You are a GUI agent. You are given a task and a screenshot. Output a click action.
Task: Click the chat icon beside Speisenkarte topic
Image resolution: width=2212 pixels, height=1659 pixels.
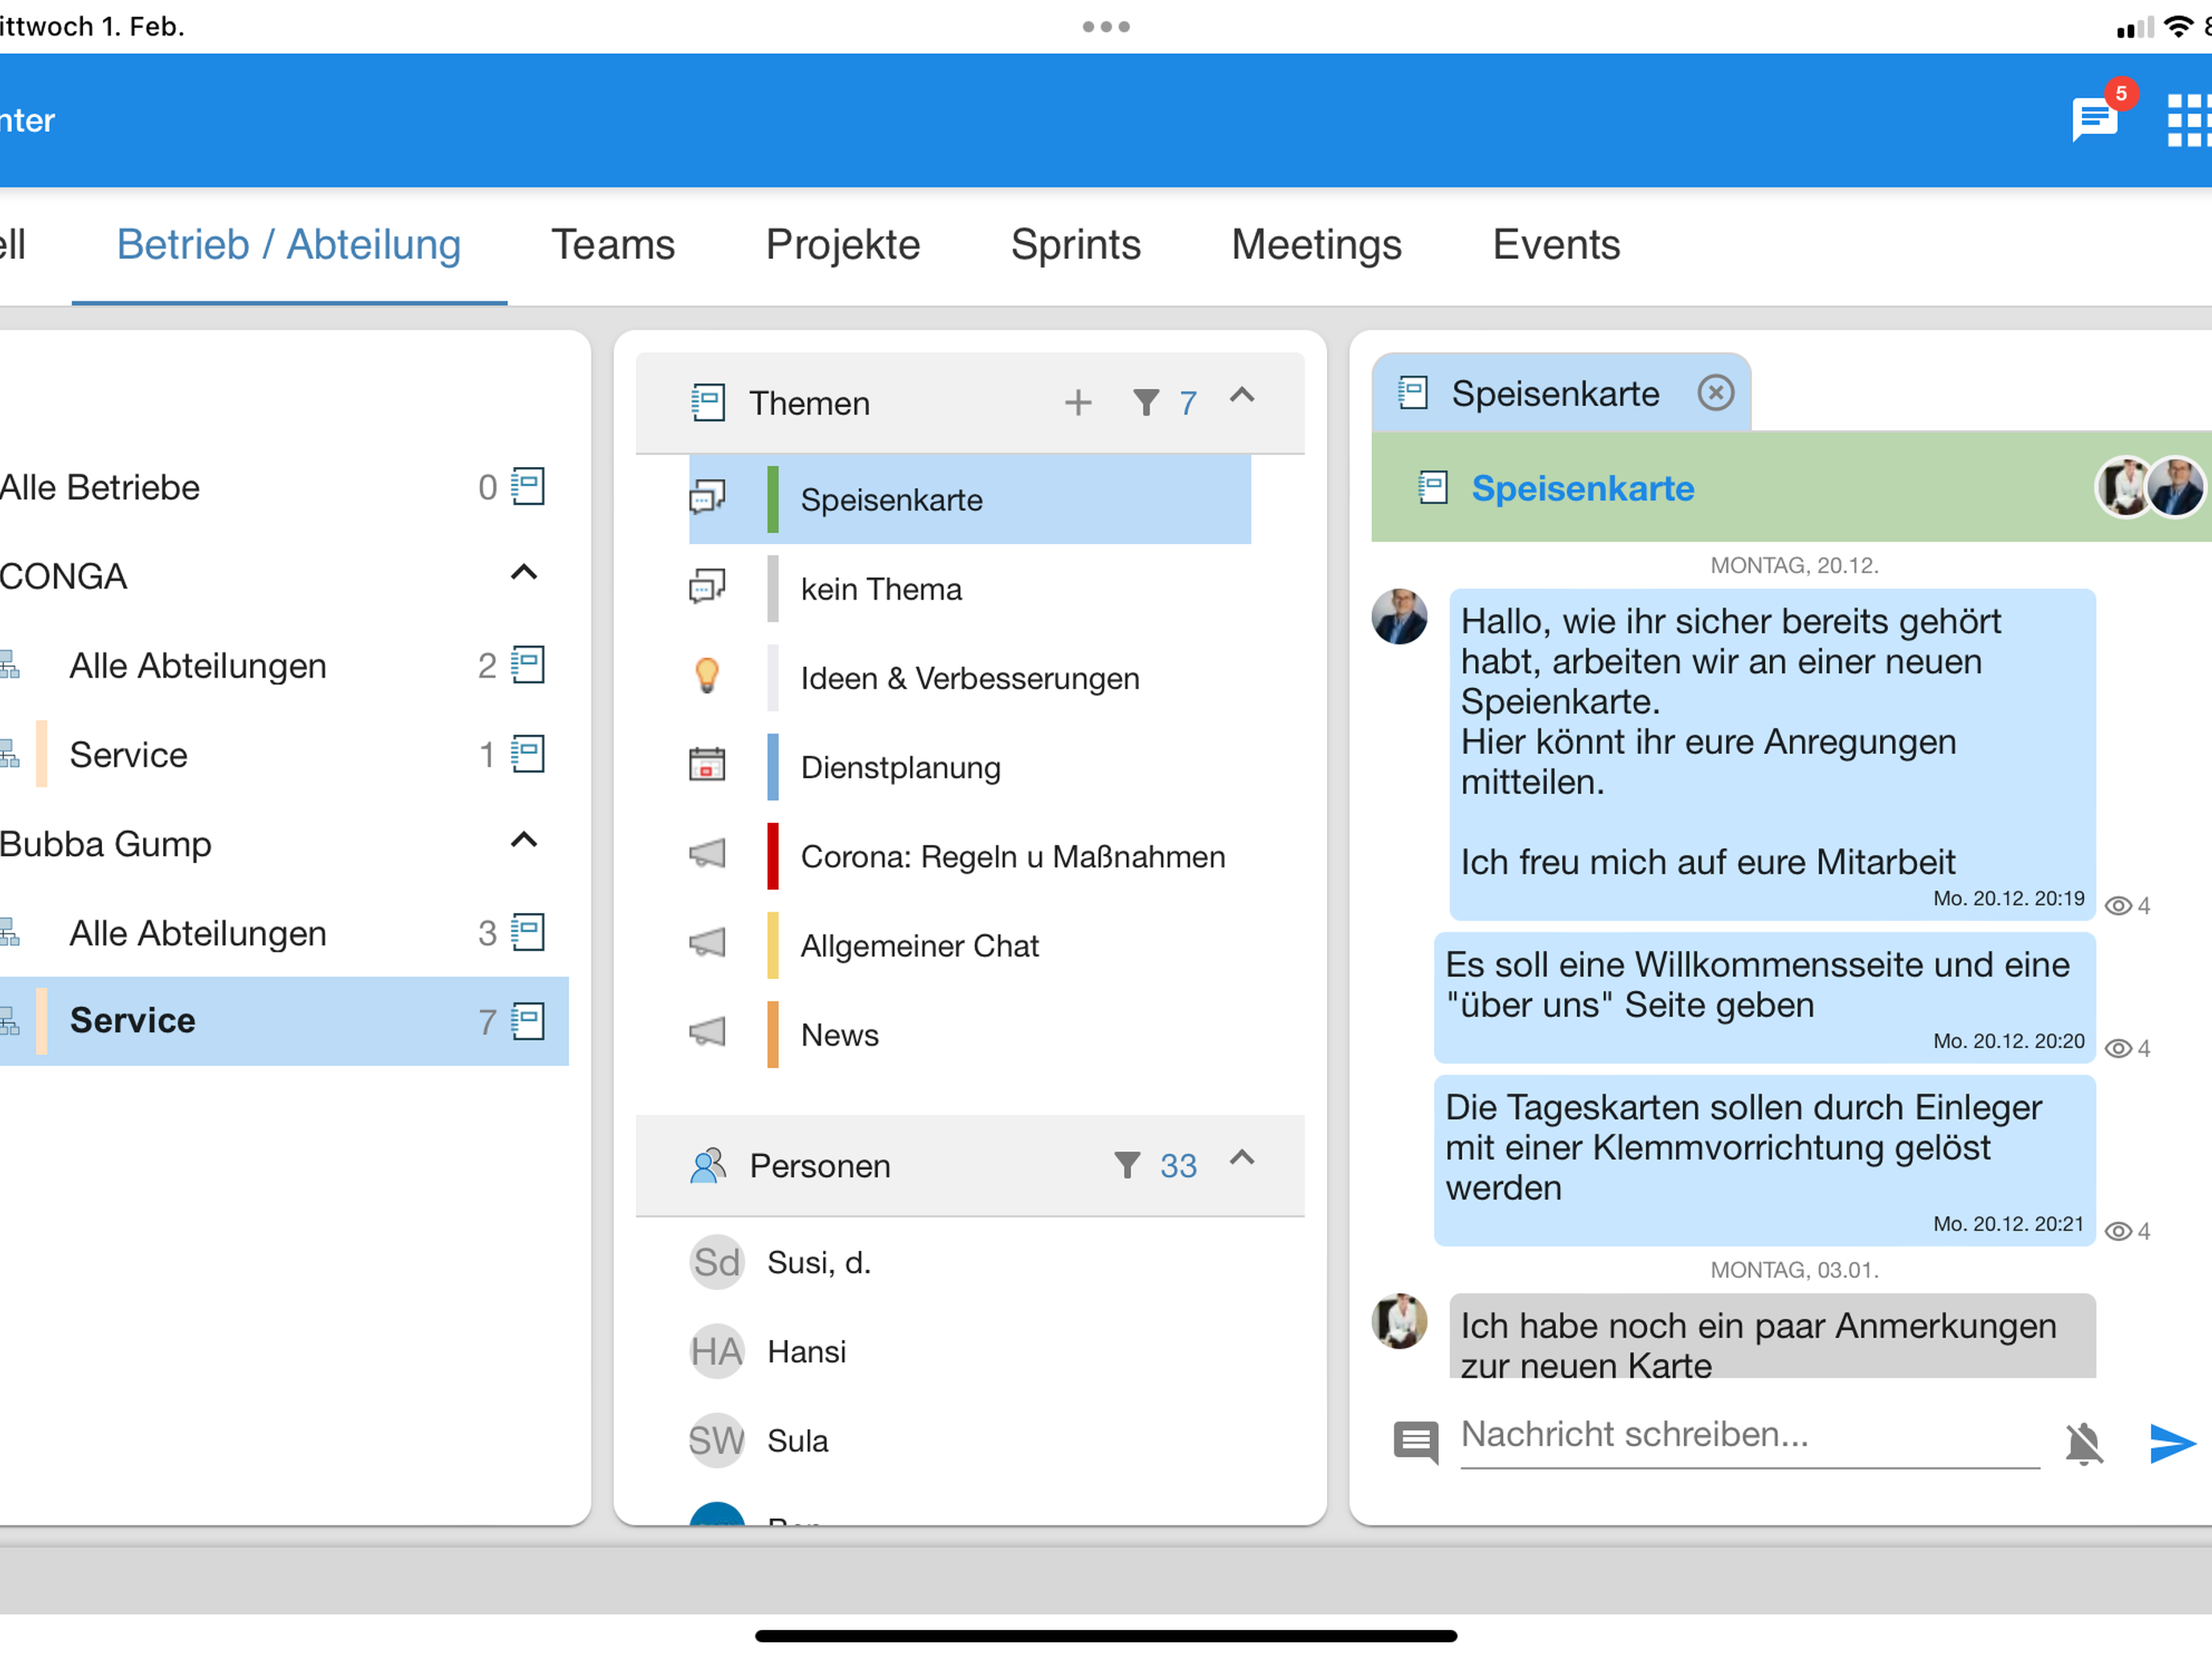[x=707, y=498]
